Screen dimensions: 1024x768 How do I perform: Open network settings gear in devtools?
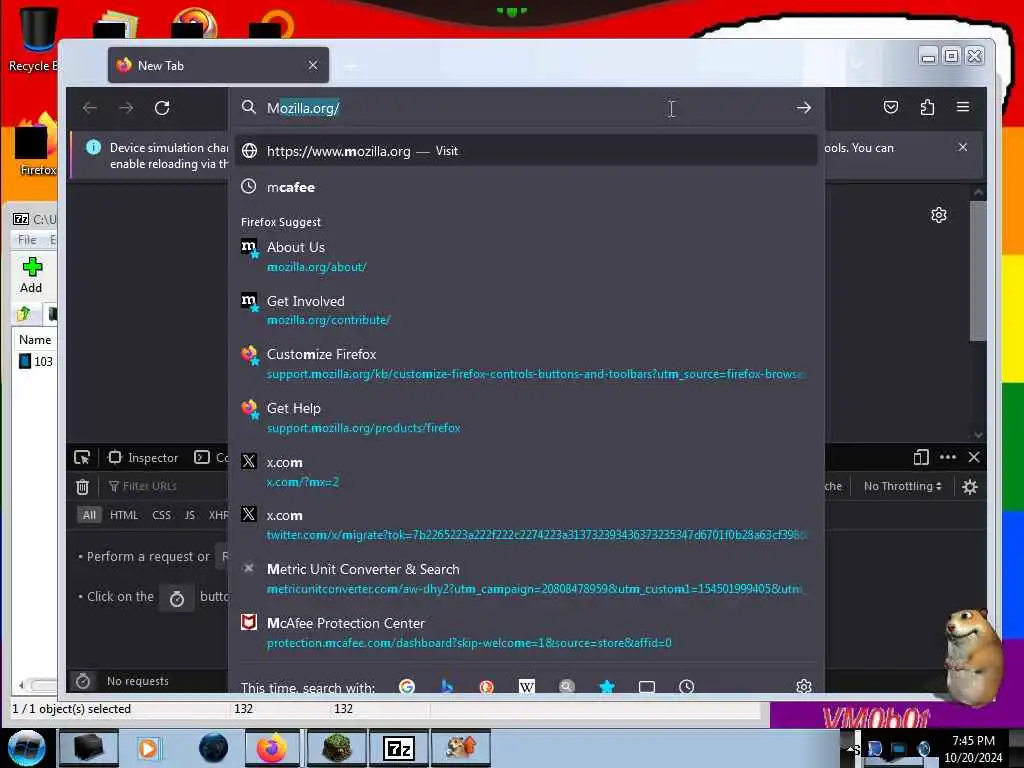point(970,487)
